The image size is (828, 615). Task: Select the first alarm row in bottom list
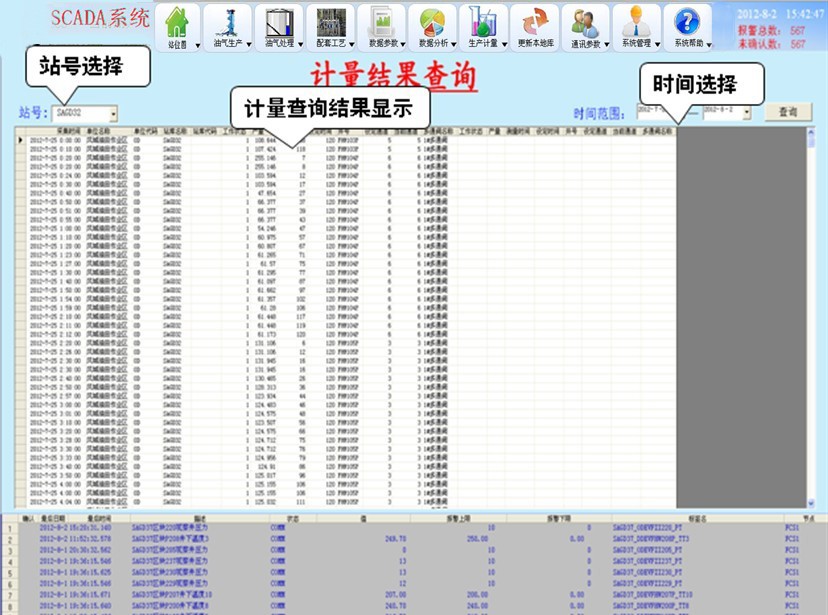click(x=300, y=529)
